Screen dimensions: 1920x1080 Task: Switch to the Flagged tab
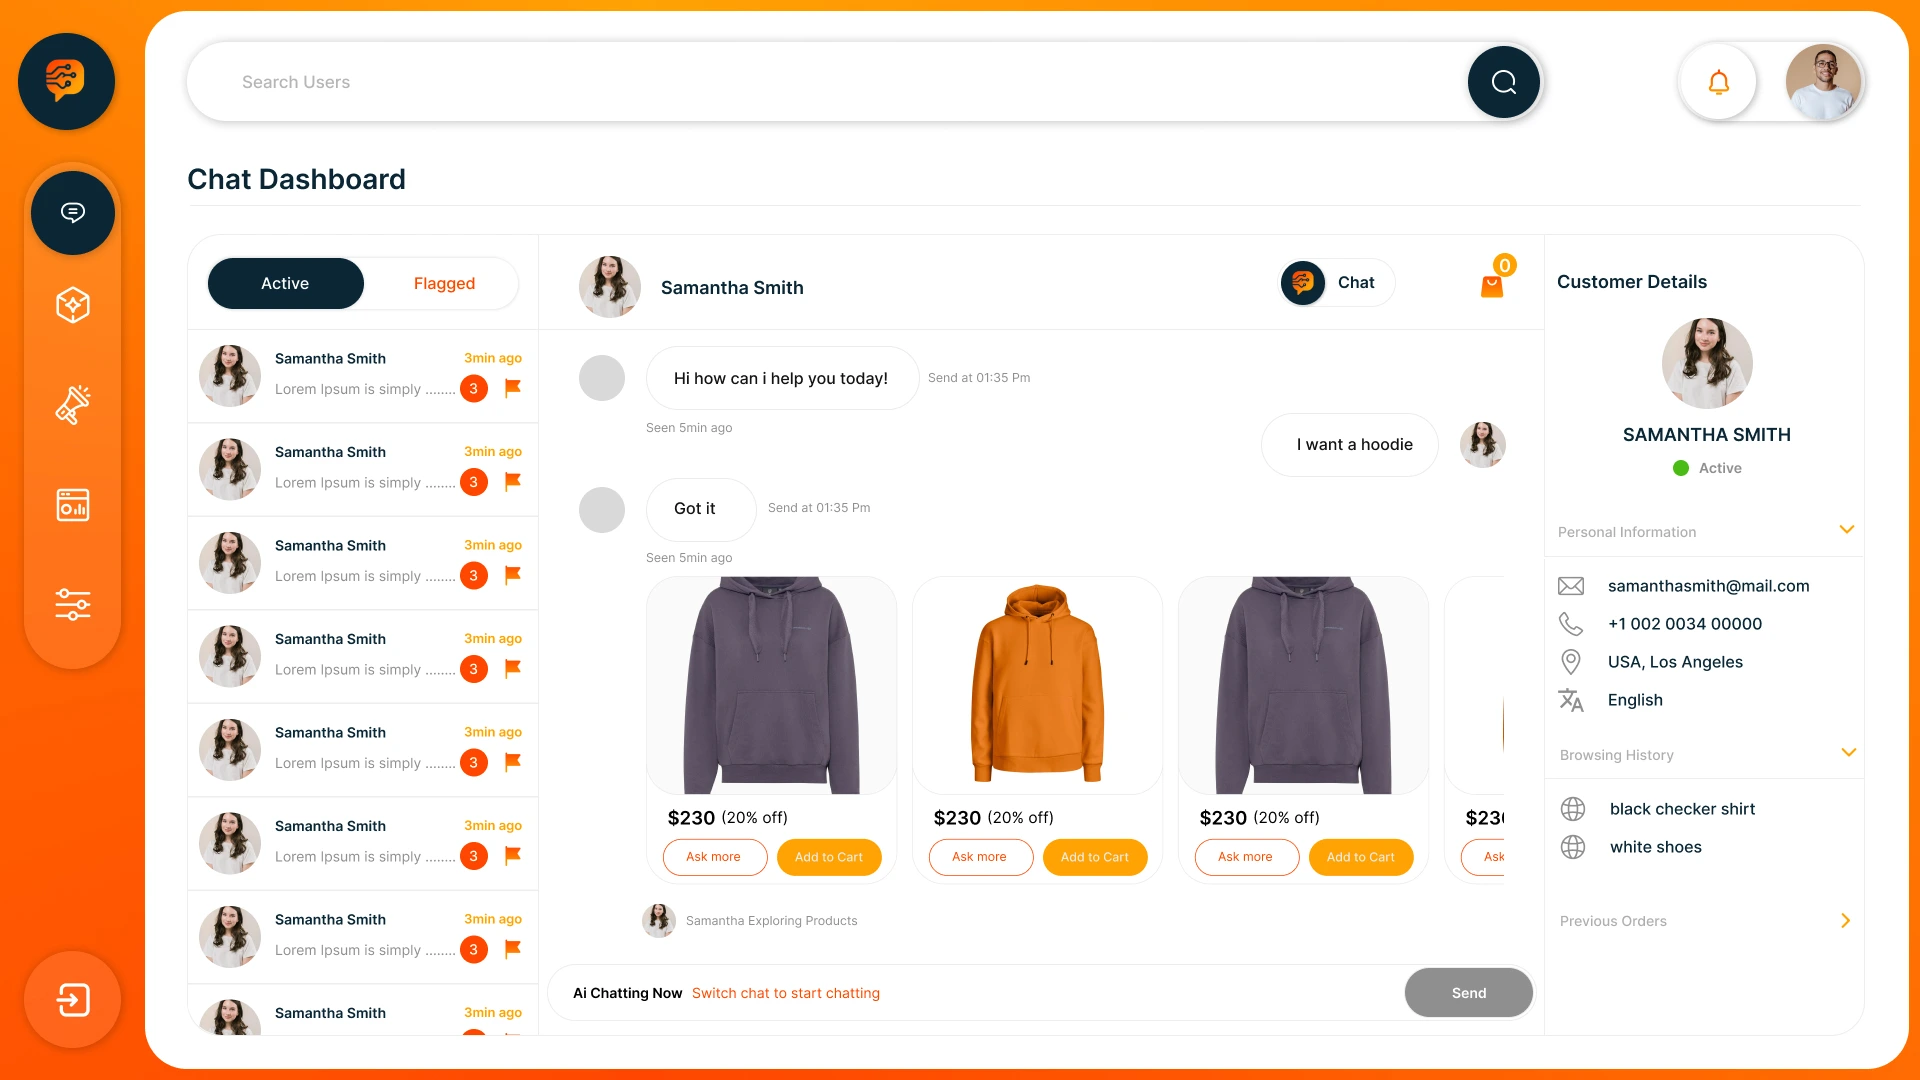point(444,284)
